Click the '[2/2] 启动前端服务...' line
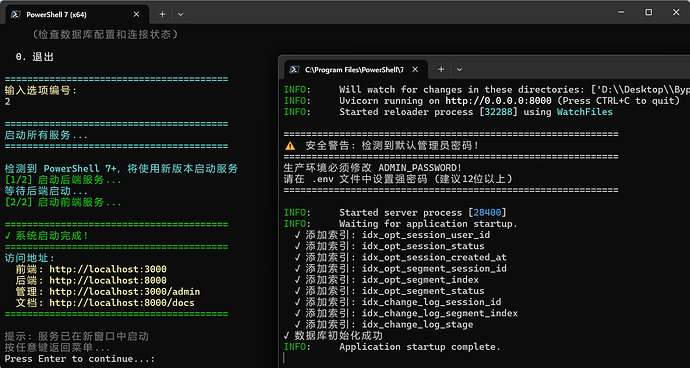Viewport: 690px width, 368px height. coord(63,202)
